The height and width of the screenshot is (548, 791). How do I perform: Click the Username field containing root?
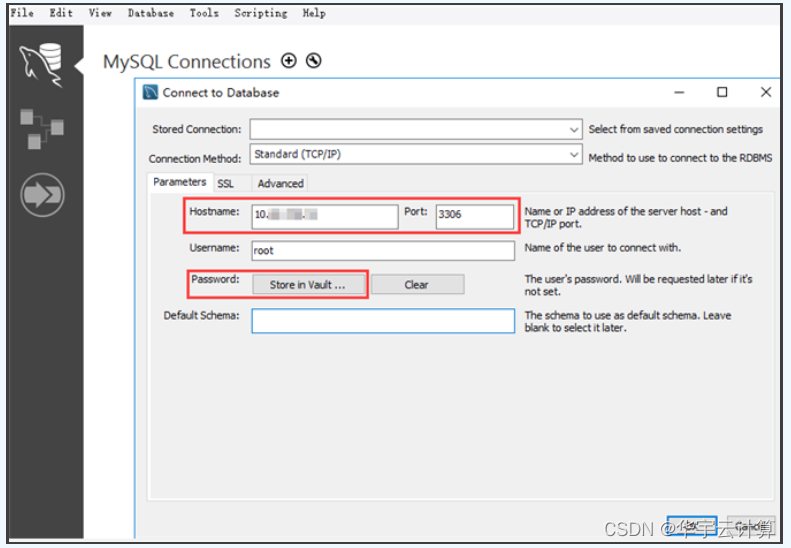tap(383, 250)
